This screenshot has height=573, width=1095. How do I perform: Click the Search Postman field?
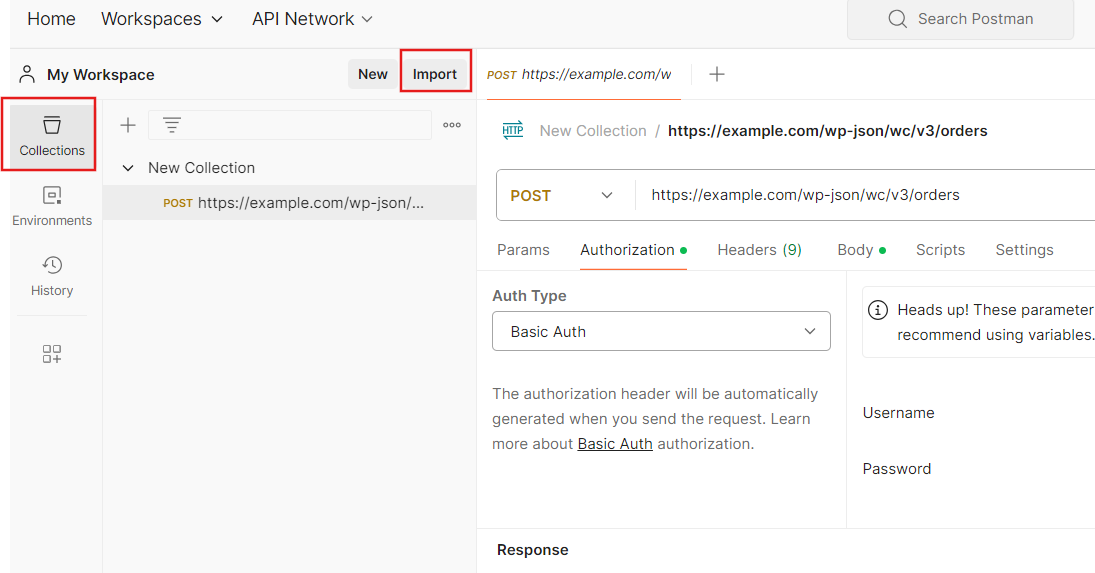coord(960,19)
